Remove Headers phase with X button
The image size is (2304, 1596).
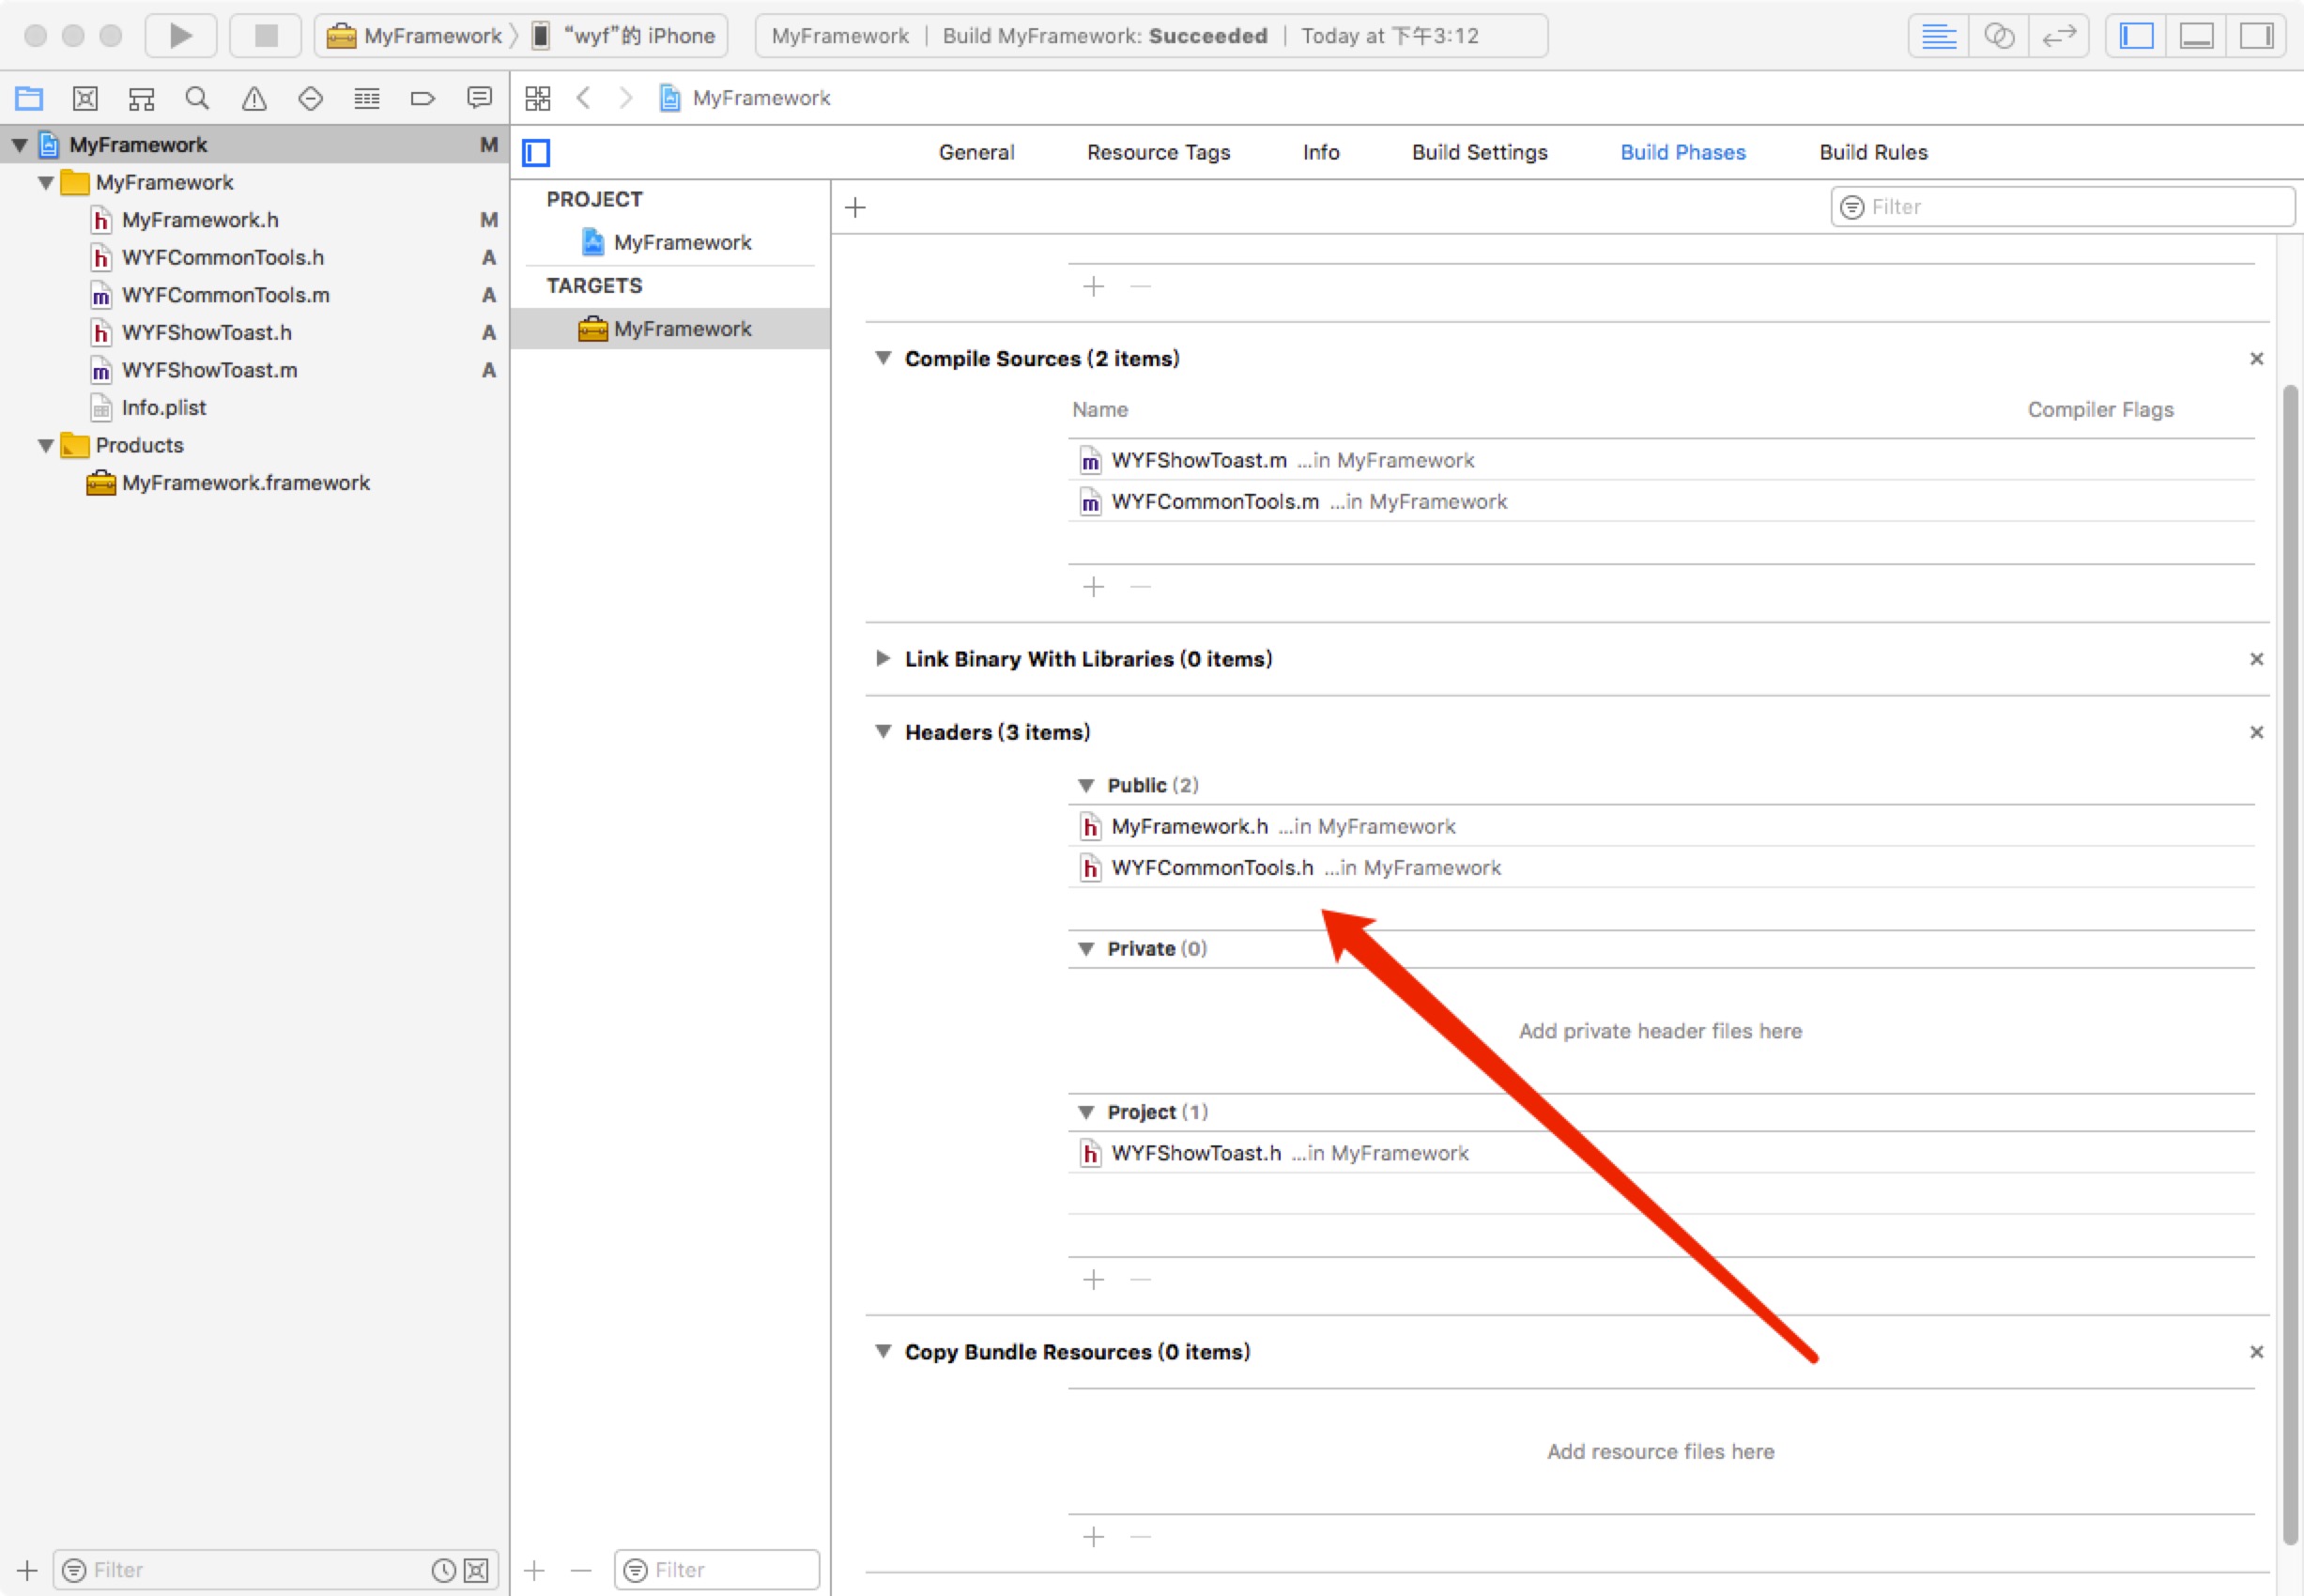pos(2256,732)
